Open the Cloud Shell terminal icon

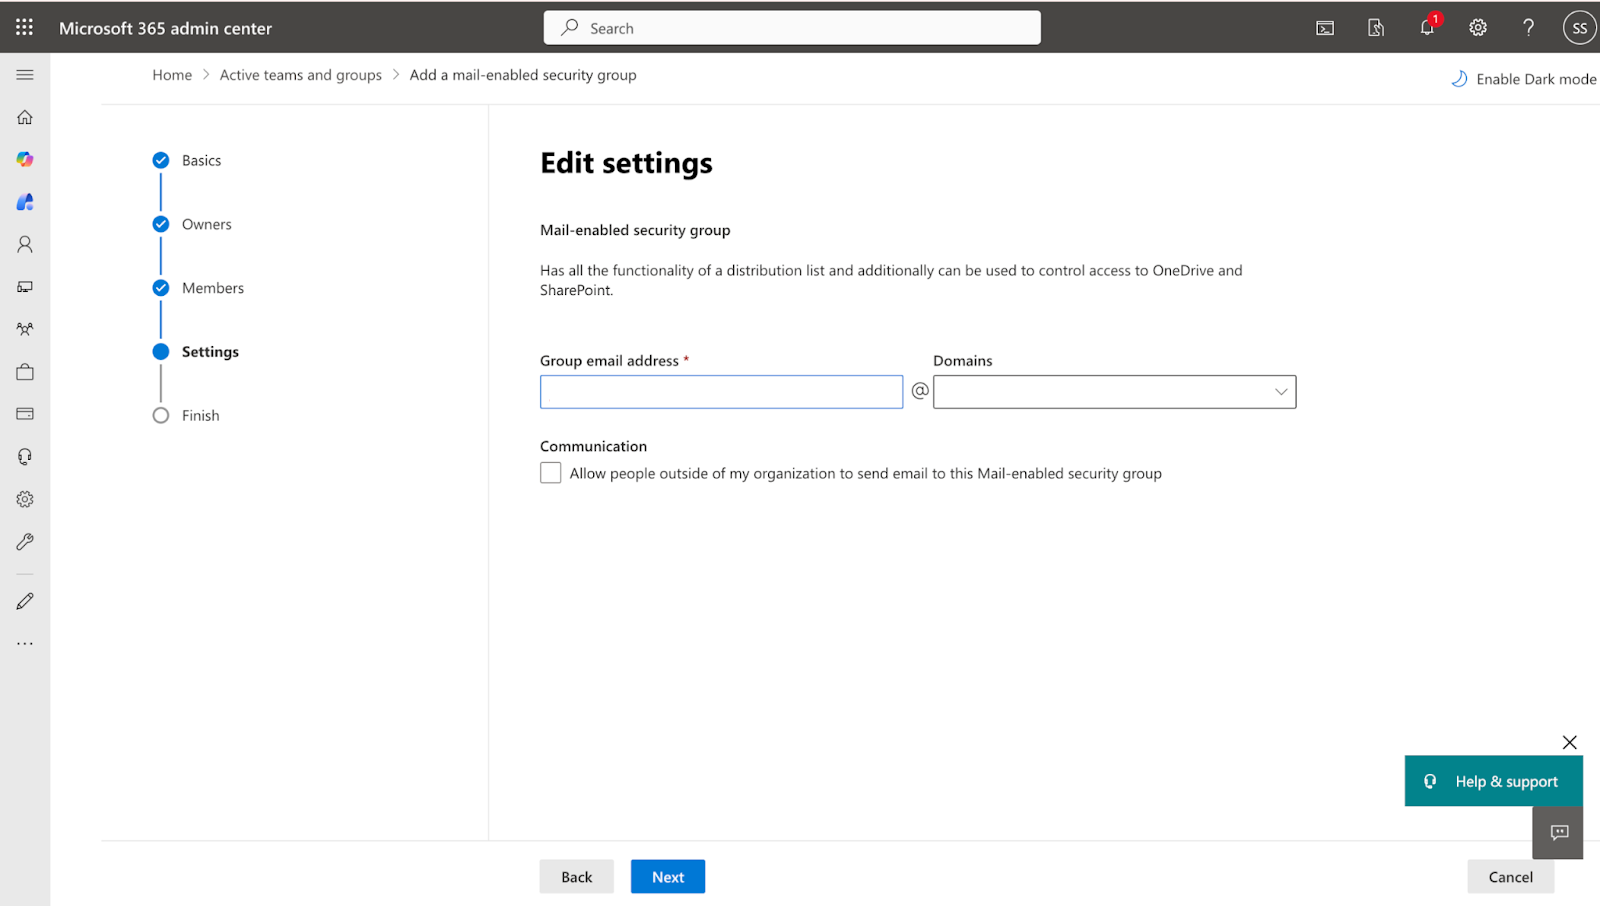pyautogui.click(x=1325, y=28)
